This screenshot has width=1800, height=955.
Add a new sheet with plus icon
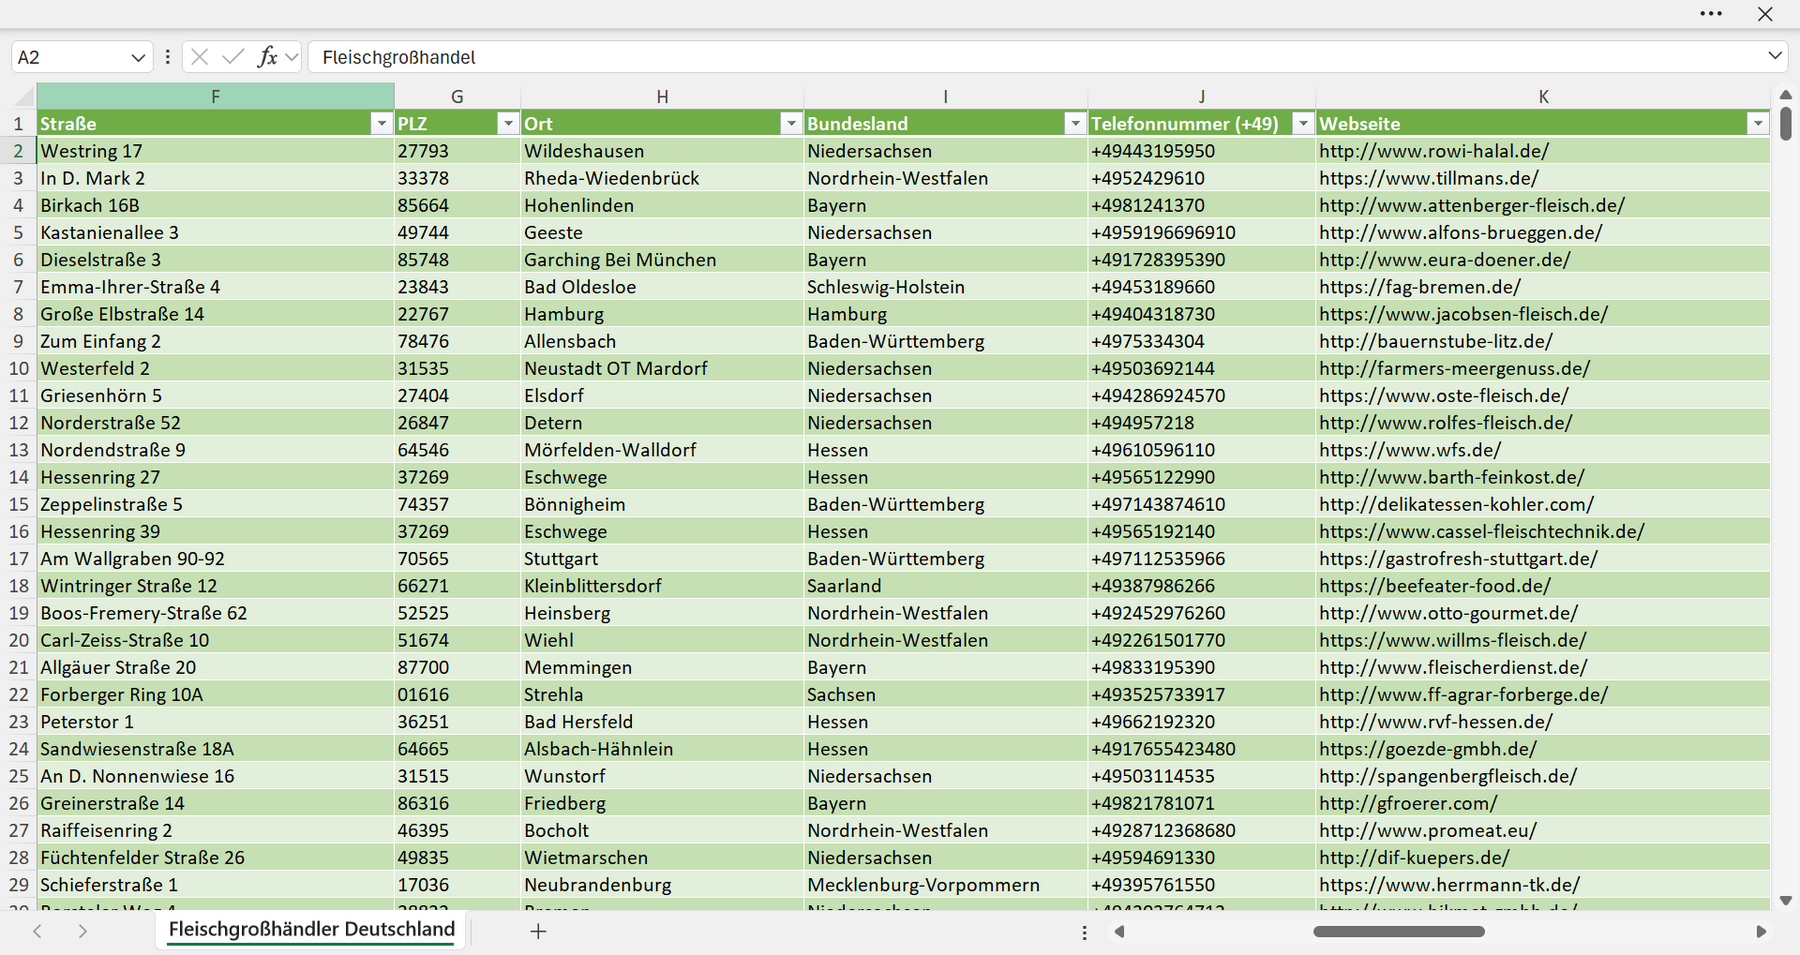click(x=538, y=932)
